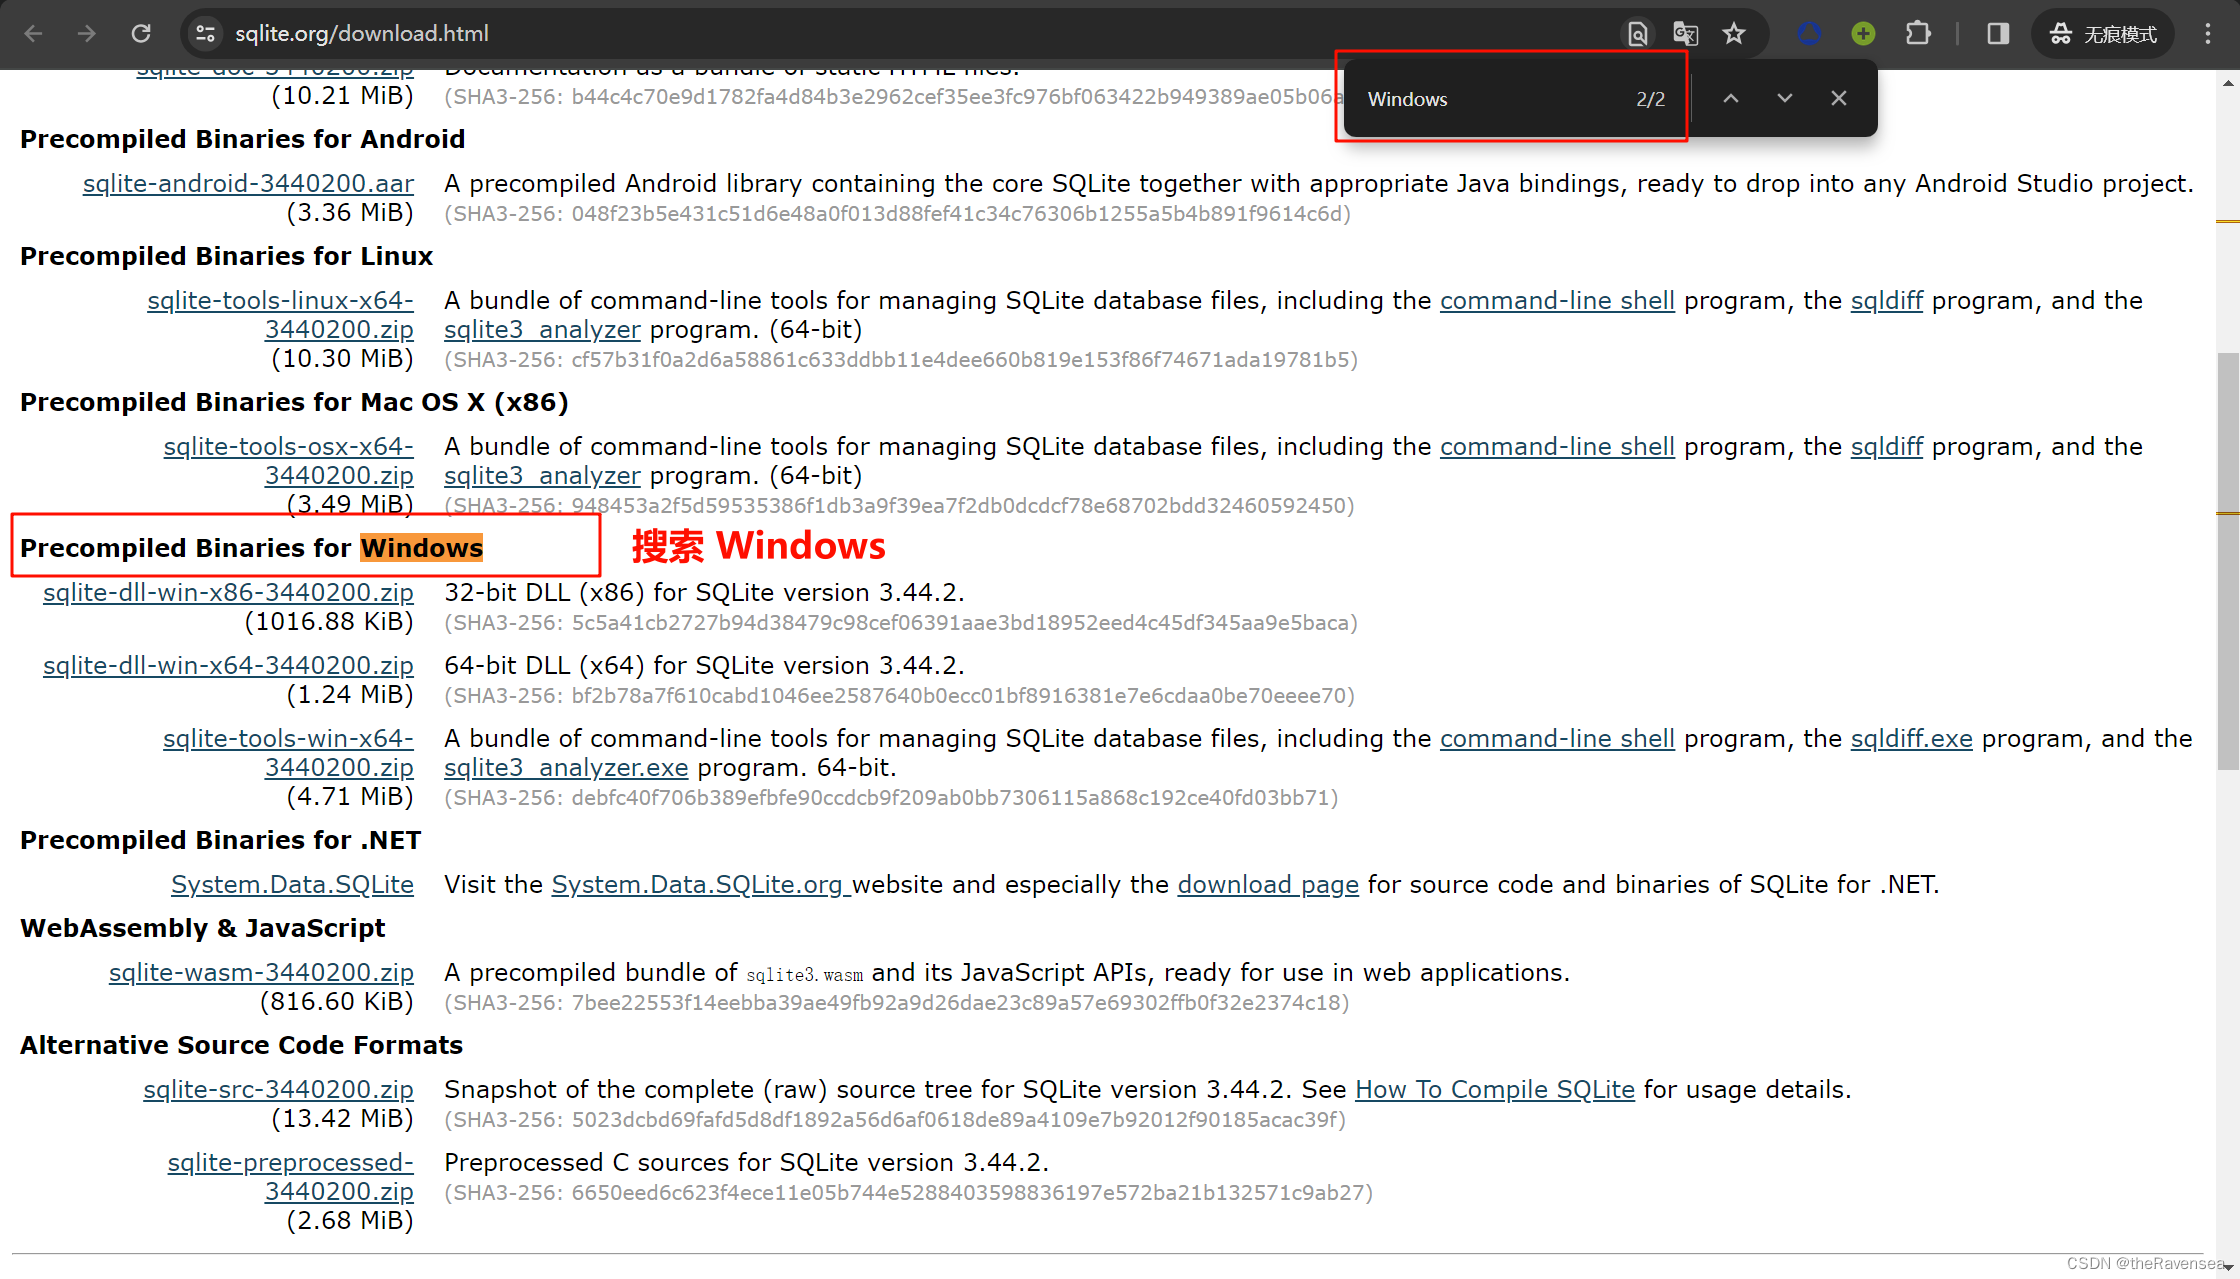This screenshot has height=1279, width=2240.
Task: Click the Precompiled Binaries for Mac OS X (x86) heading
Action: pyautogui.click(x=294, y=402)
